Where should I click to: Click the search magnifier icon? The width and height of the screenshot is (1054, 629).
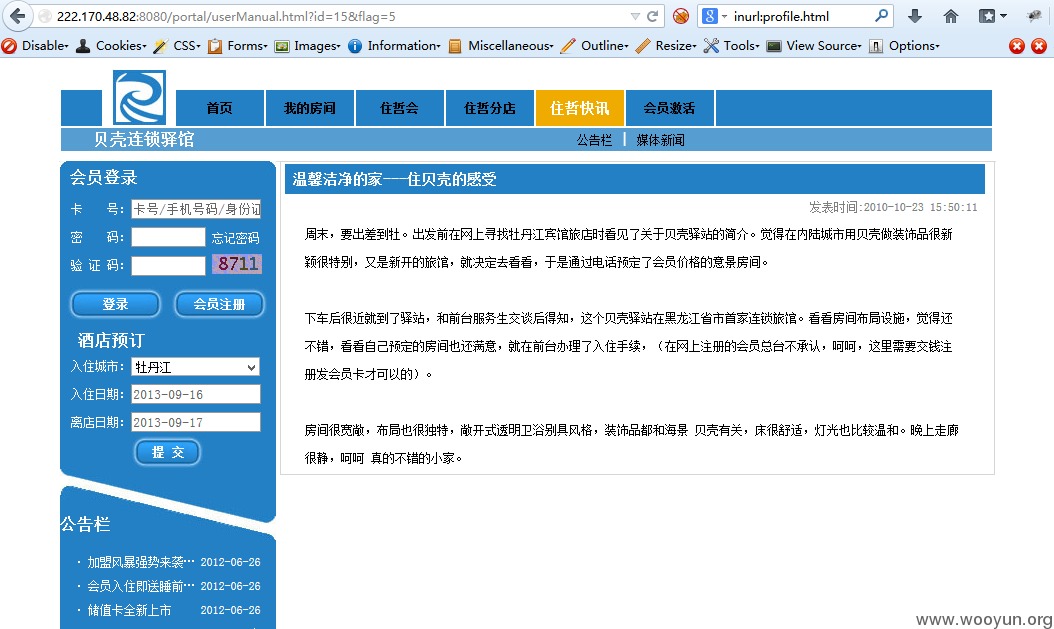[881, 15]
